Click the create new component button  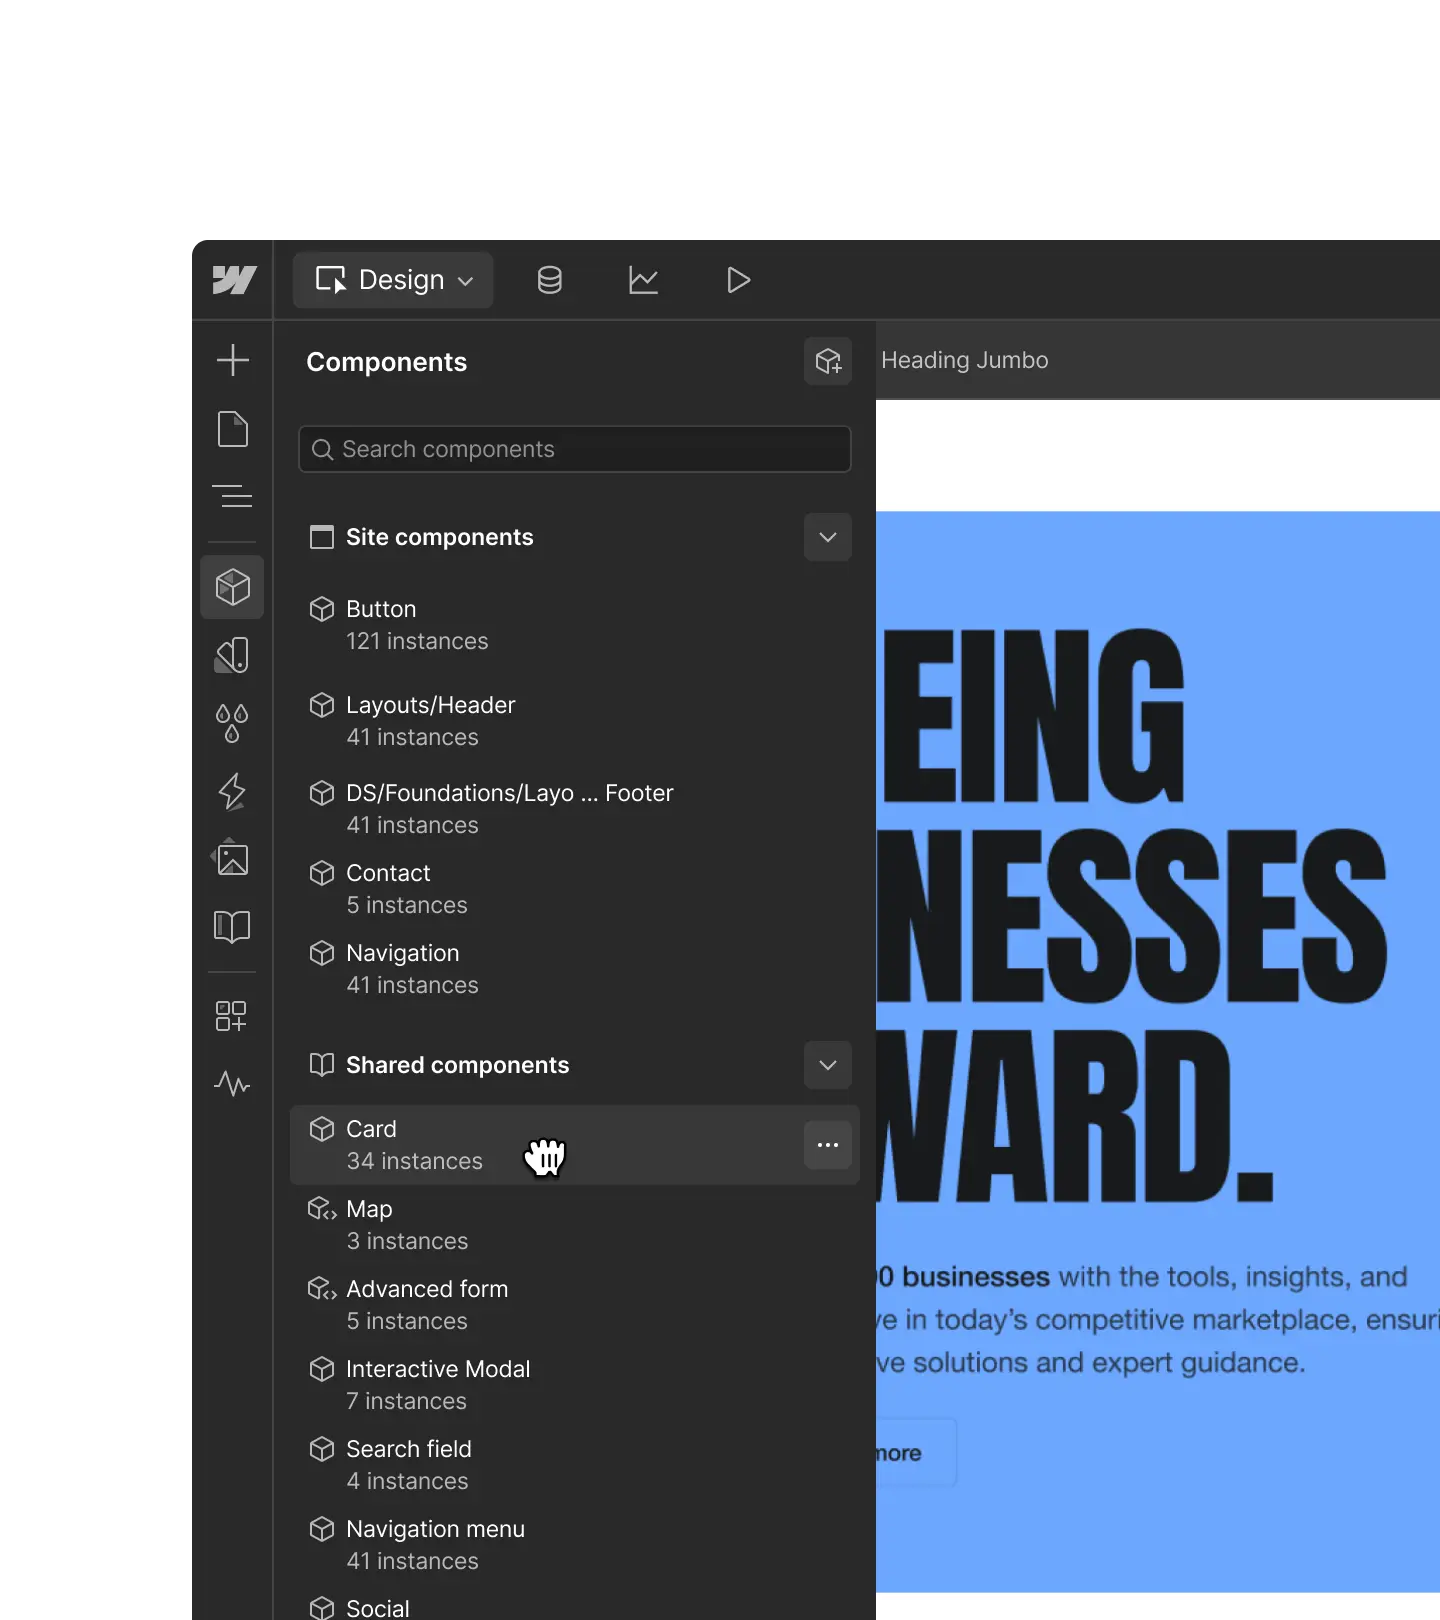coord(827,361)
